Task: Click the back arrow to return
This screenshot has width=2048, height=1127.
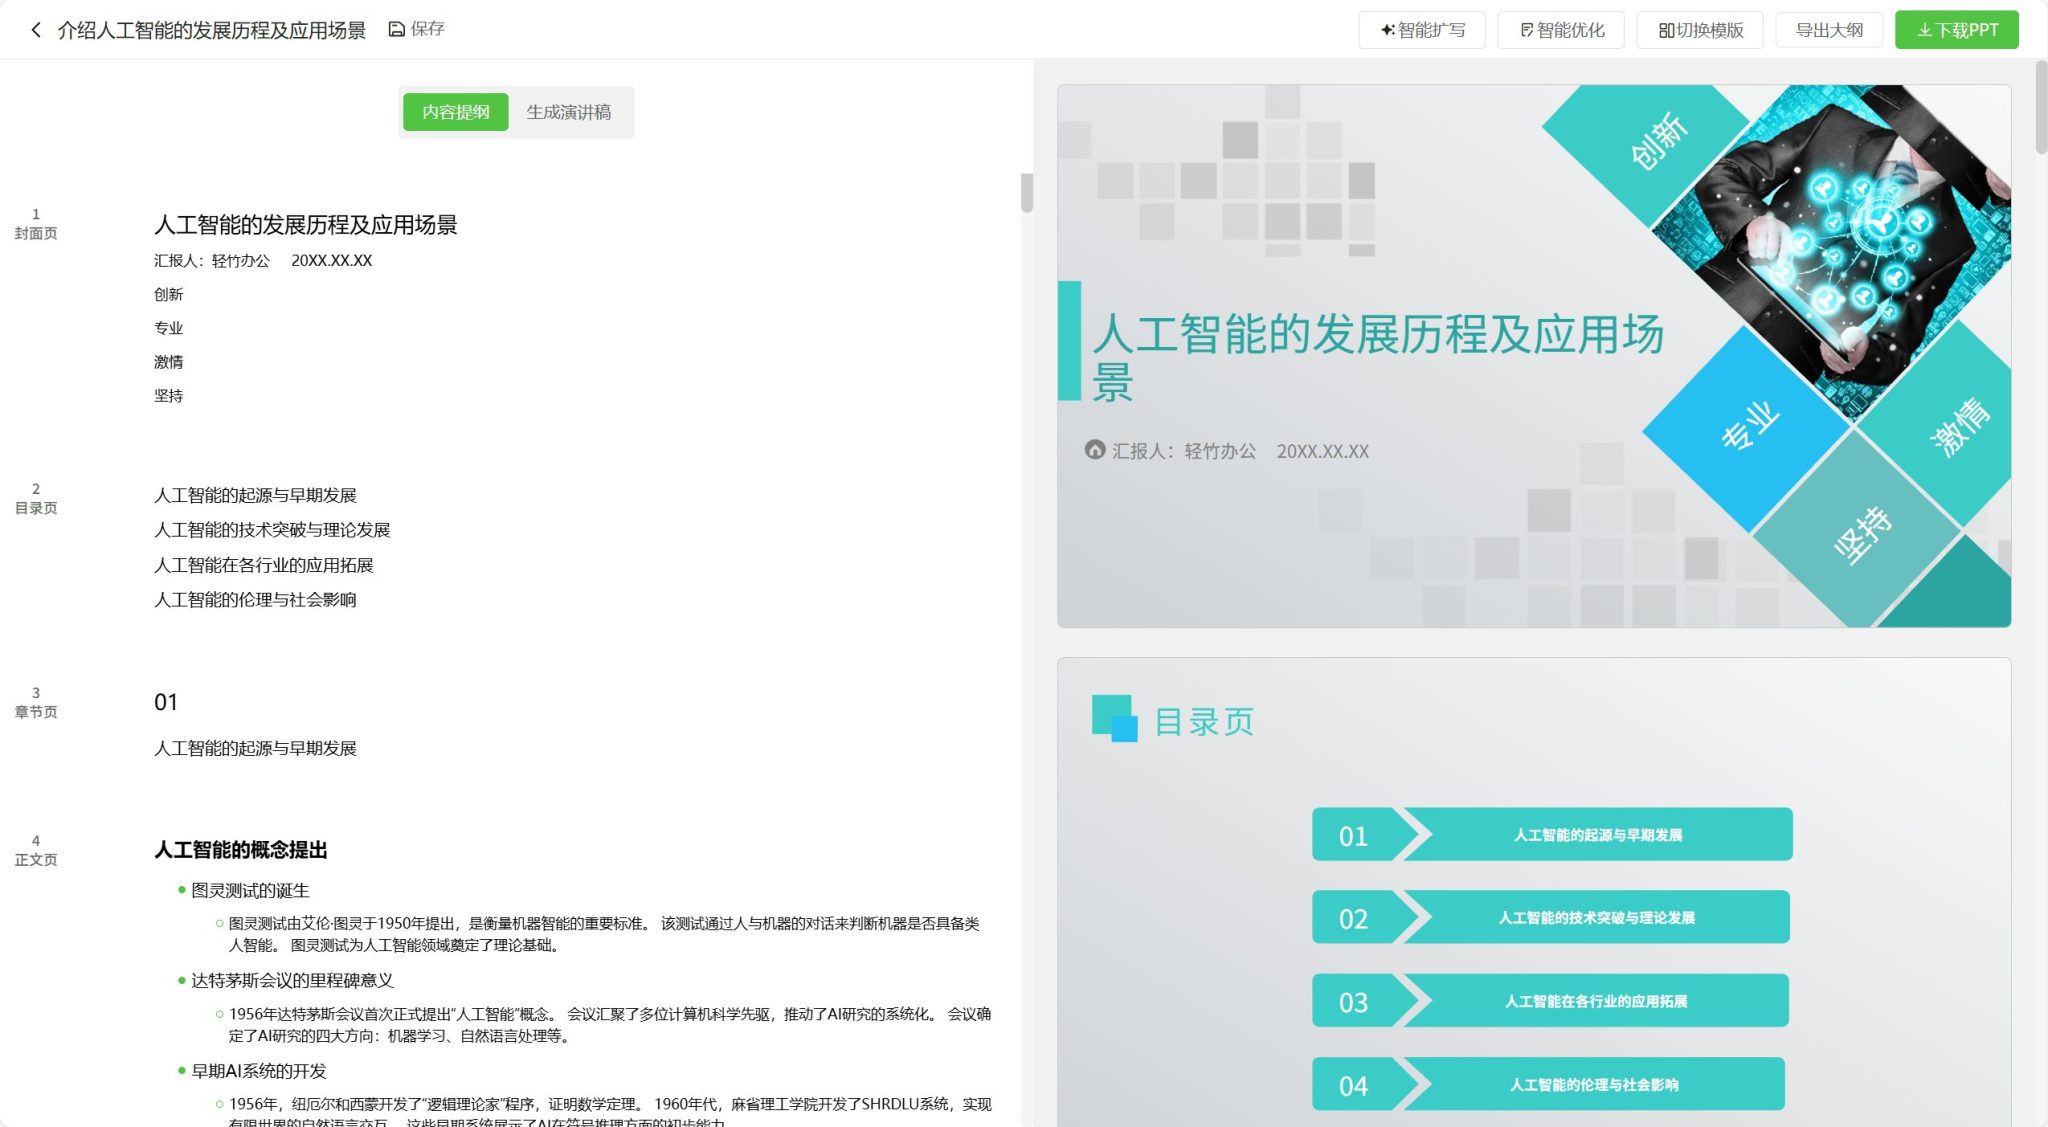Action: pyautogui.click(x=36, y=30)
